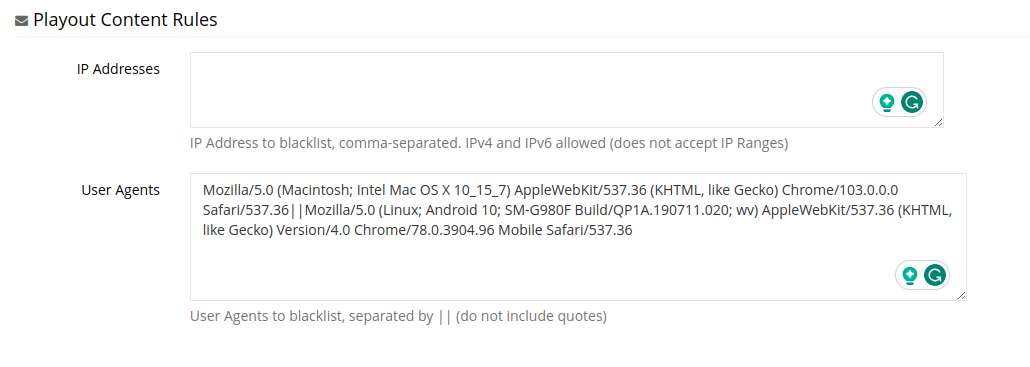Click the lightbulb suggestion icon in IP Addresses field
The height and width of the screenshot is (367, 1030).
pyautogui.click(x=887, y=102)
